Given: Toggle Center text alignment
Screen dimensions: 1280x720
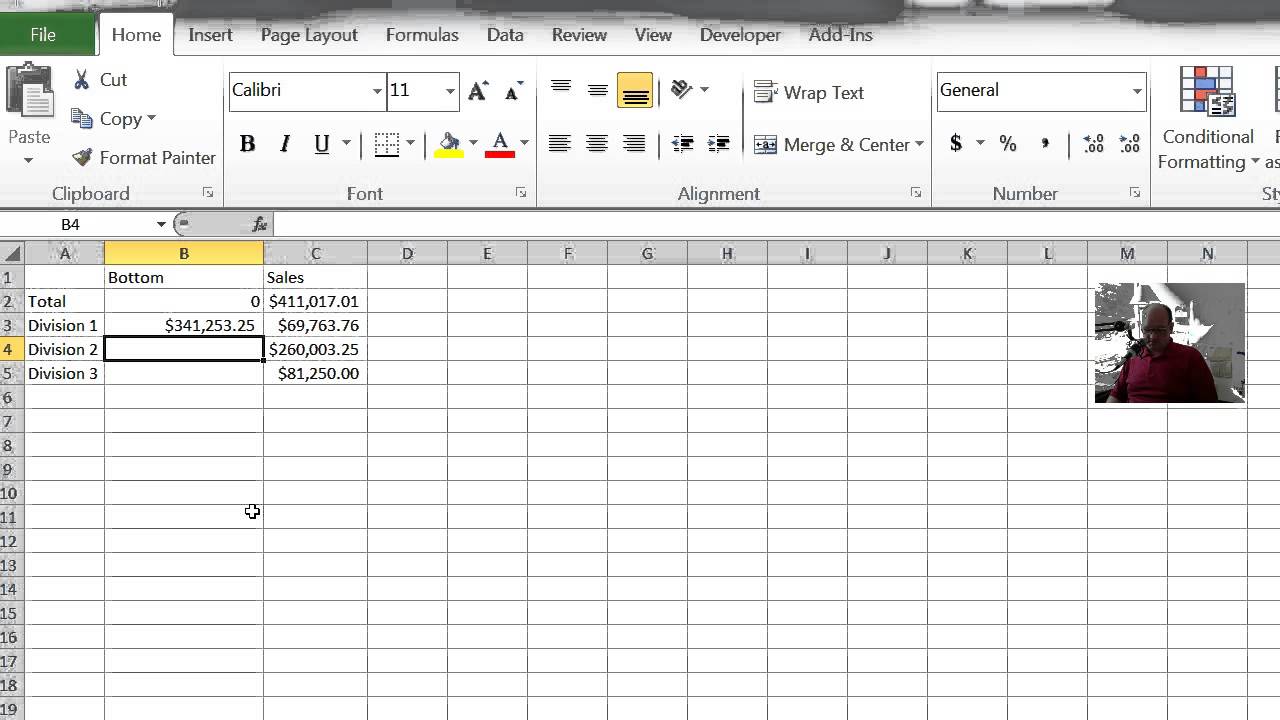Looking at the screenshot, I should (597, 144).
